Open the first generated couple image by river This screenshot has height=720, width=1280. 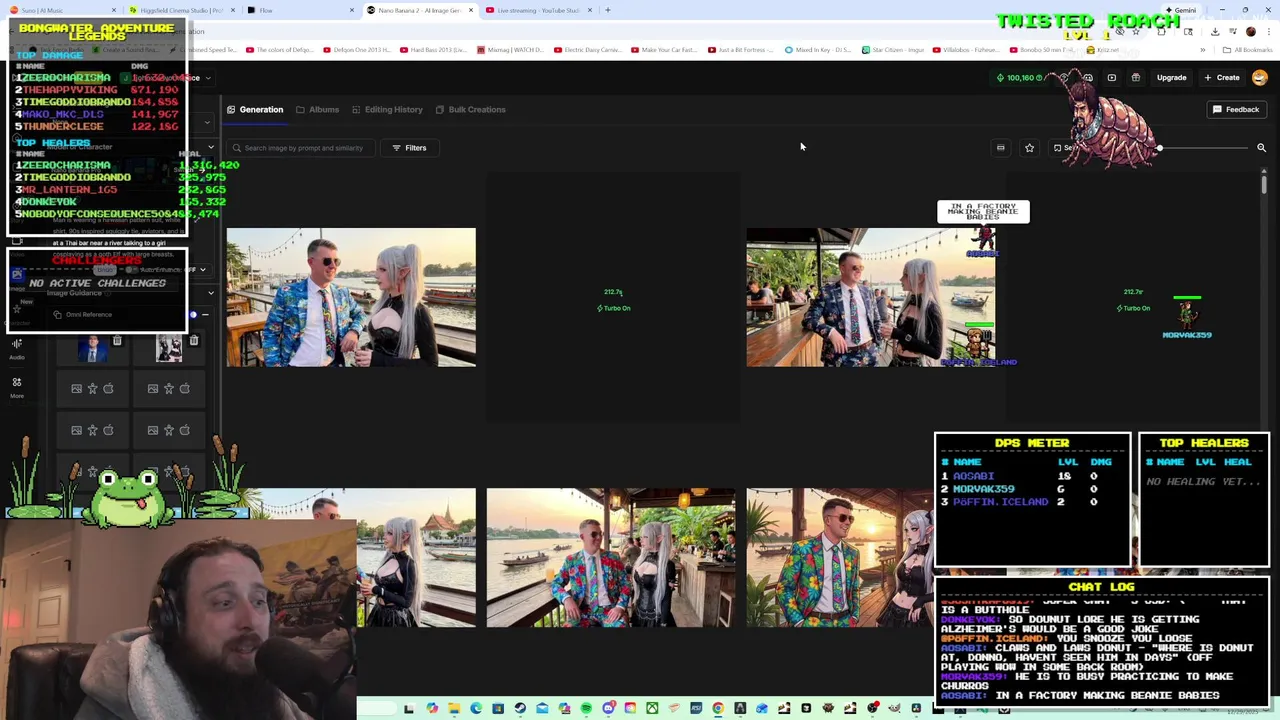[351, 297]
